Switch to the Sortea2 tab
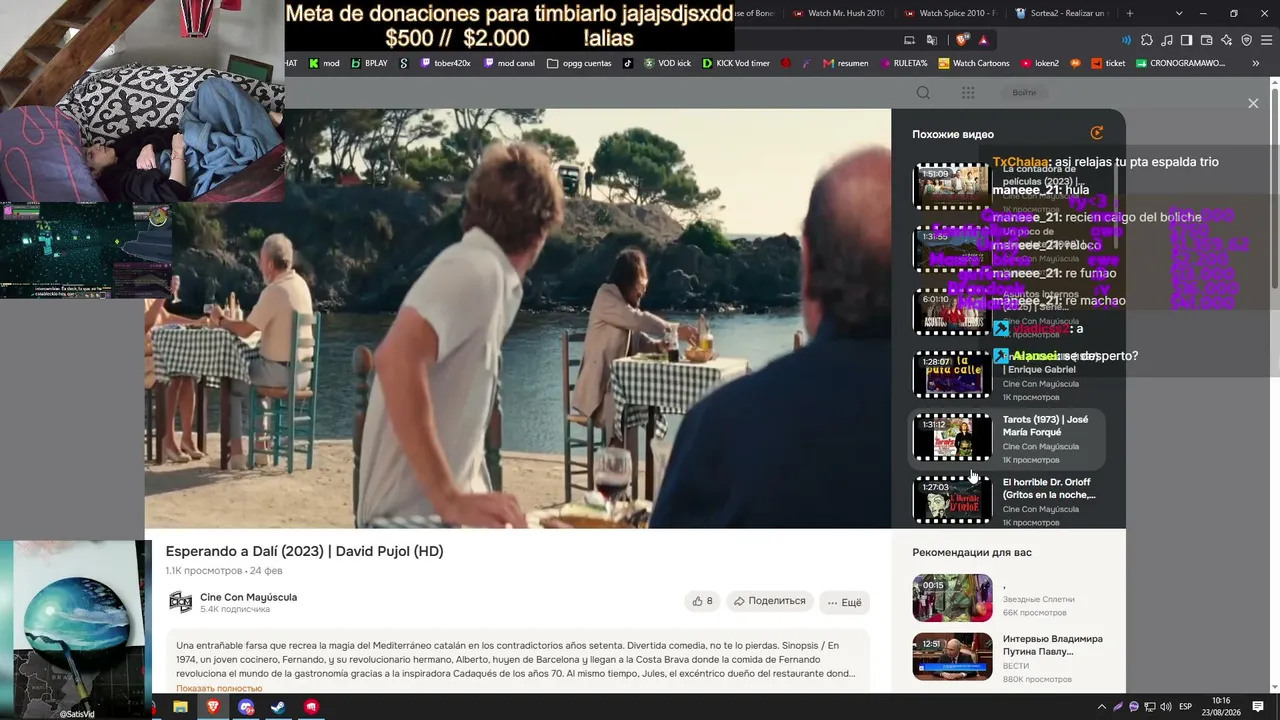Screen dimensions: 1280x720 point(1061,13)
